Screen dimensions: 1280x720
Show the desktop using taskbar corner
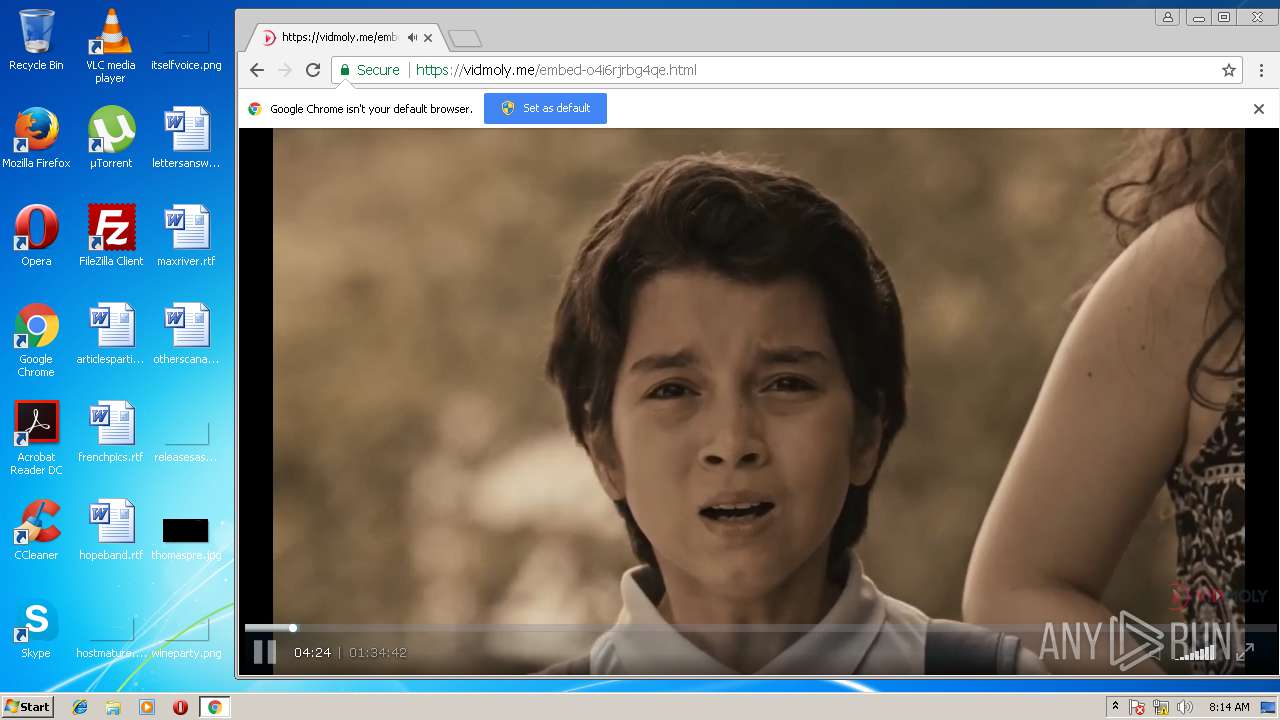(1269, 707)
